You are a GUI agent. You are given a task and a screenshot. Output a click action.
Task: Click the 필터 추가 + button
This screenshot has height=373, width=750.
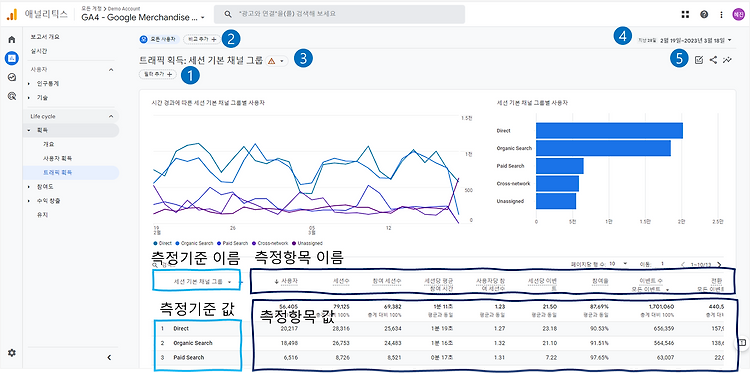click(x=157, y=74)
